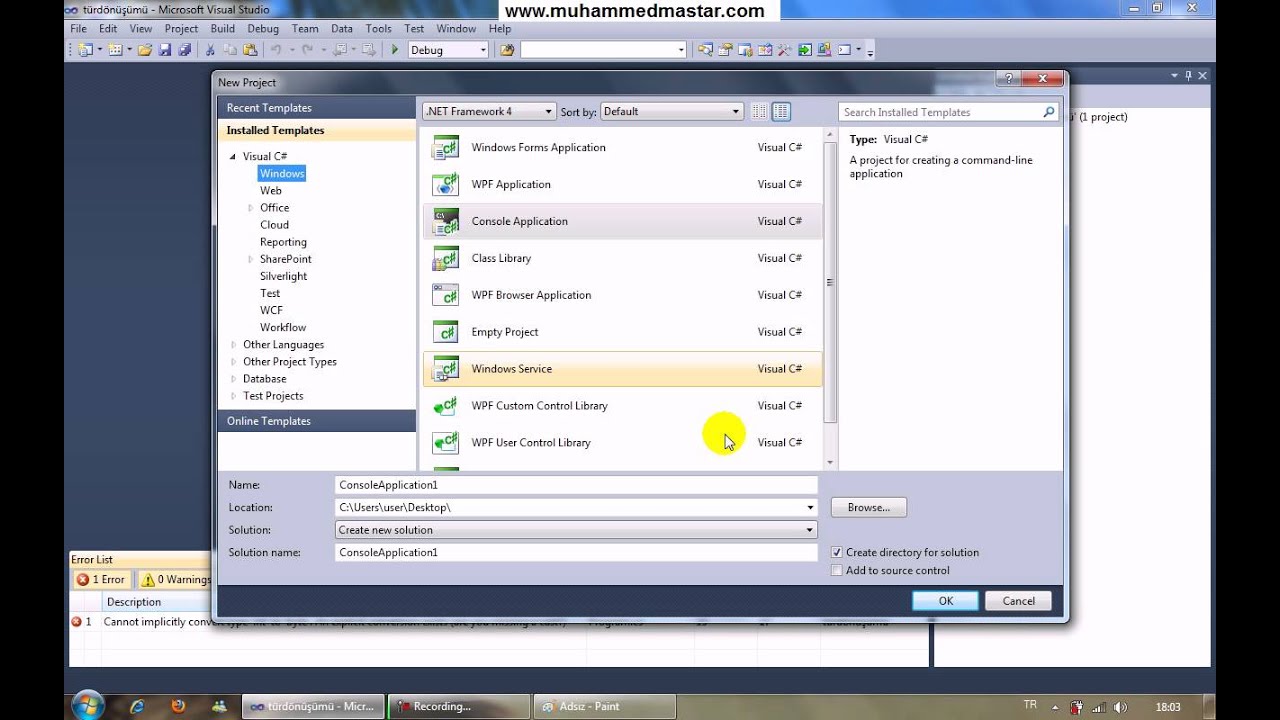
Task: Click the Browse... button
Action: pos(868,508)
